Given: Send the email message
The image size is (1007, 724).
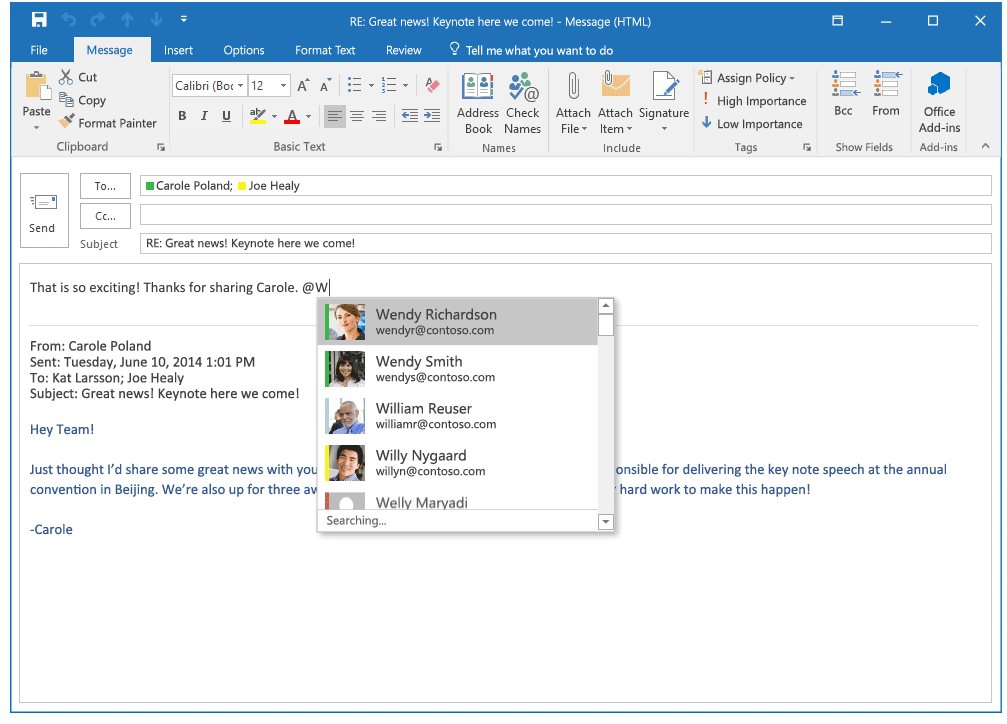Looking at the screenshot, I should pos(44,210).
